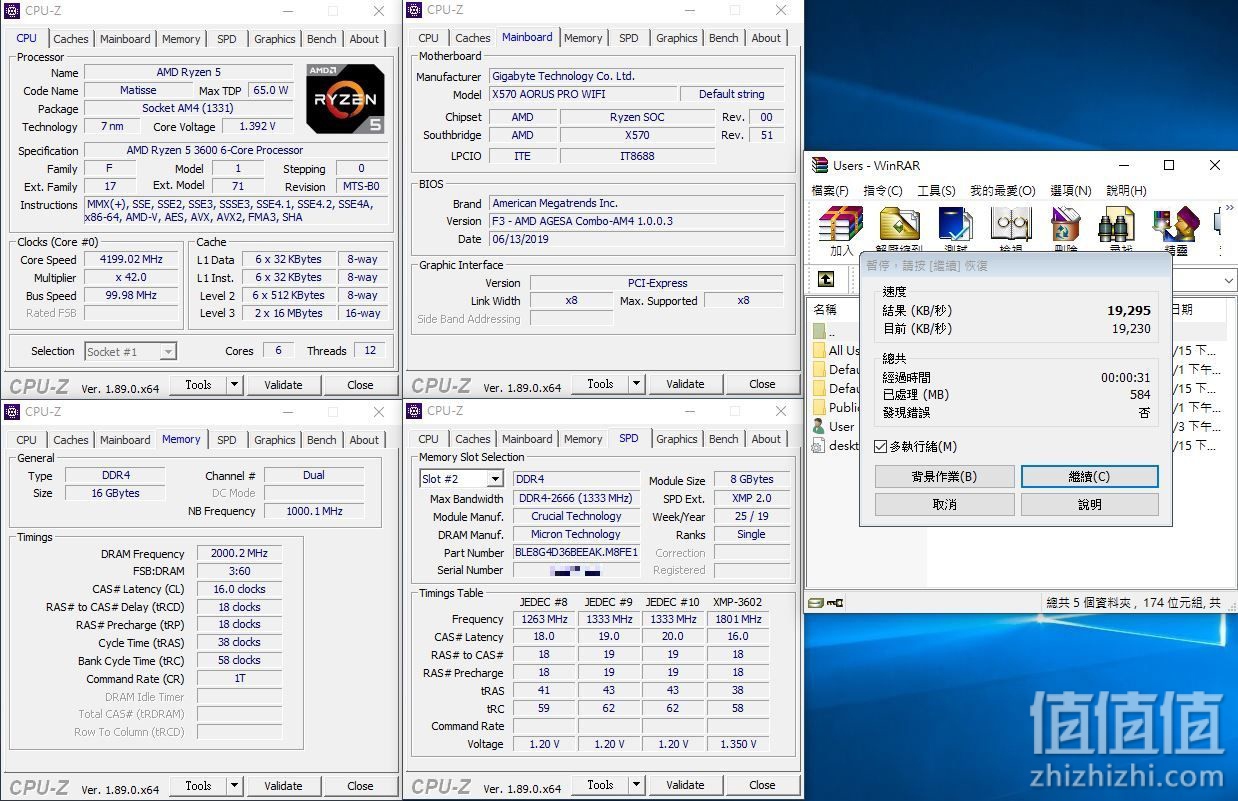Select the User account icon in WinRAR list

pyautogui.click(x=819, y=426)
